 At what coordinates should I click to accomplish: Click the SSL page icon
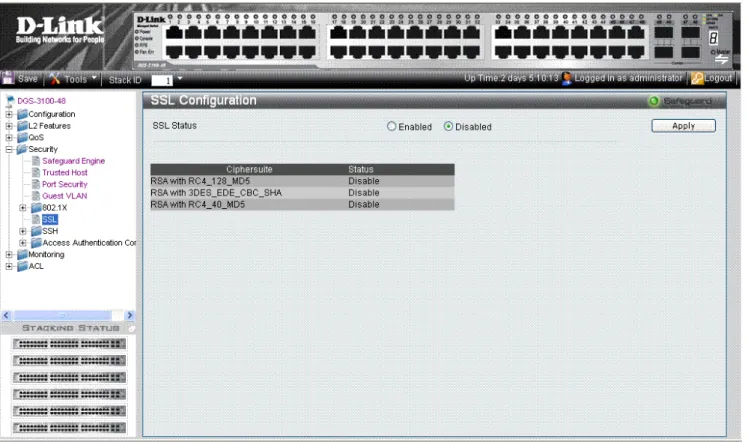pos(36,219)
